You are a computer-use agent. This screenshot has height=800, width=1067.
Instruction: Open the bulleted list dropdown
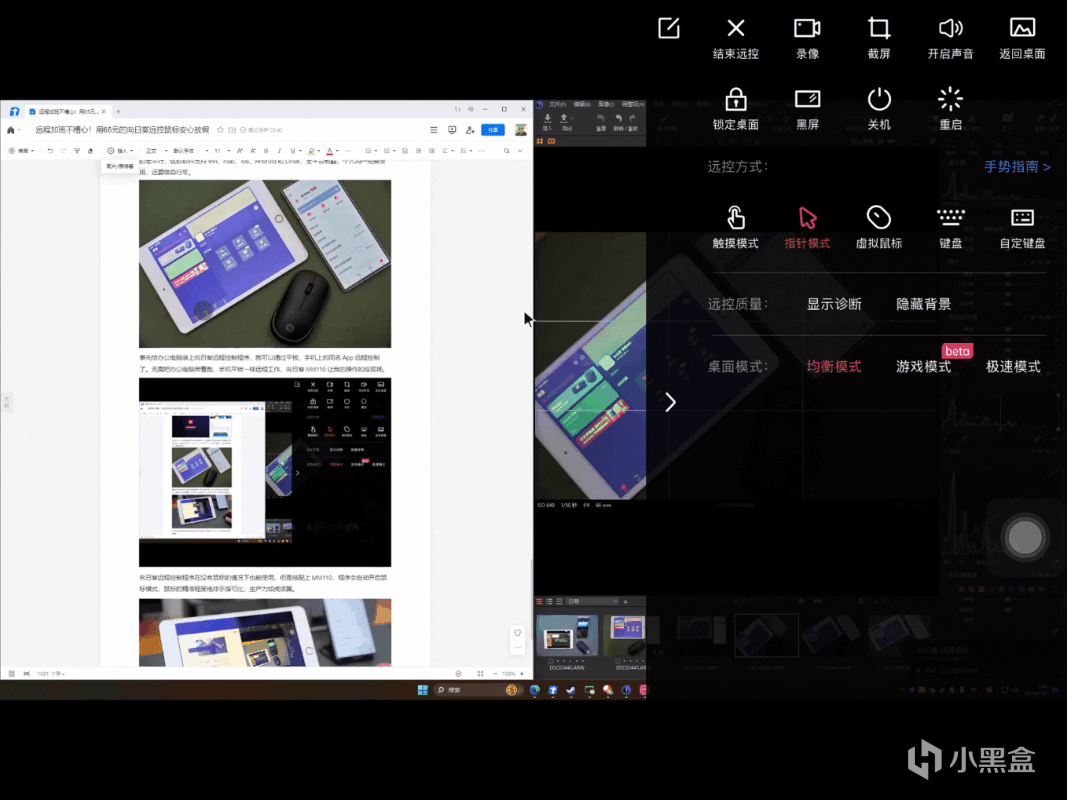click(x=370, y=151)
